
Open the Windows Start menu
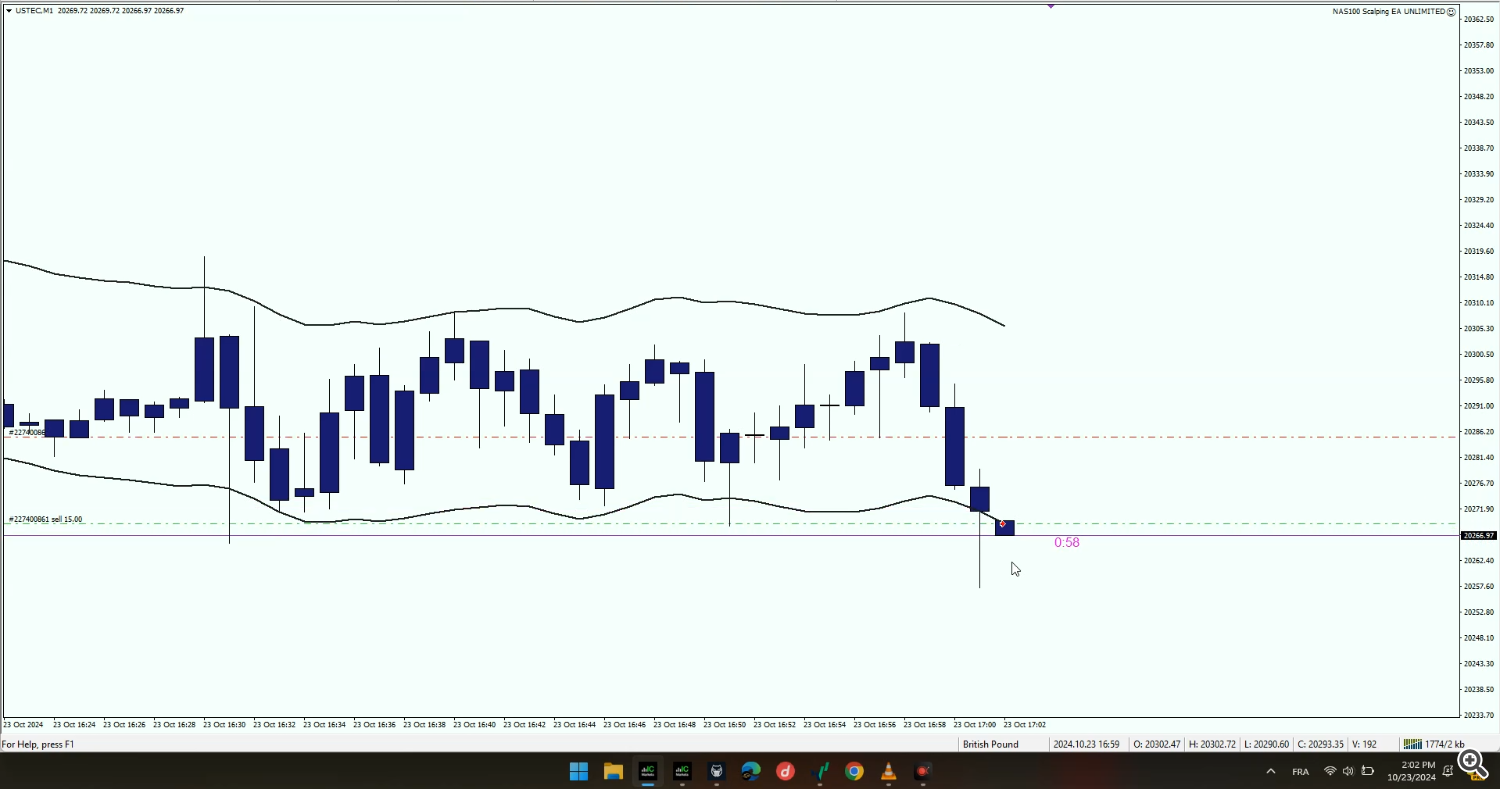[579, 771]
